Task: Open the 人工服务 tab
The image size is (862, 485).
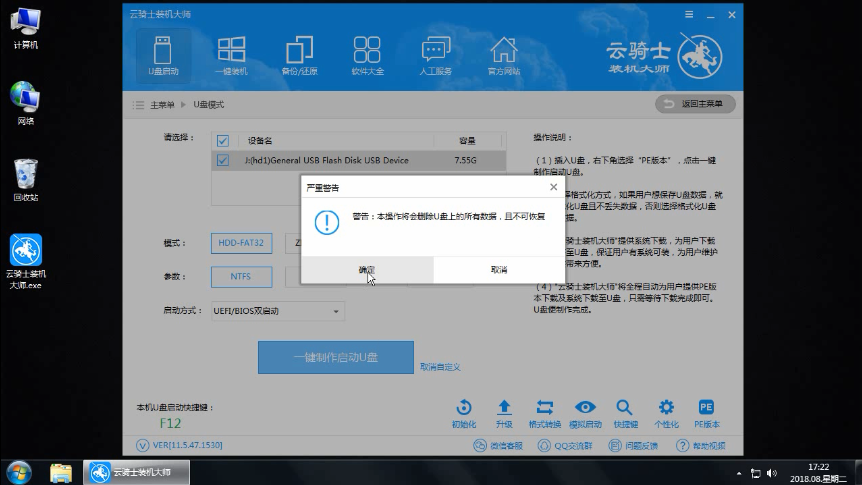Action: point(435,56)
